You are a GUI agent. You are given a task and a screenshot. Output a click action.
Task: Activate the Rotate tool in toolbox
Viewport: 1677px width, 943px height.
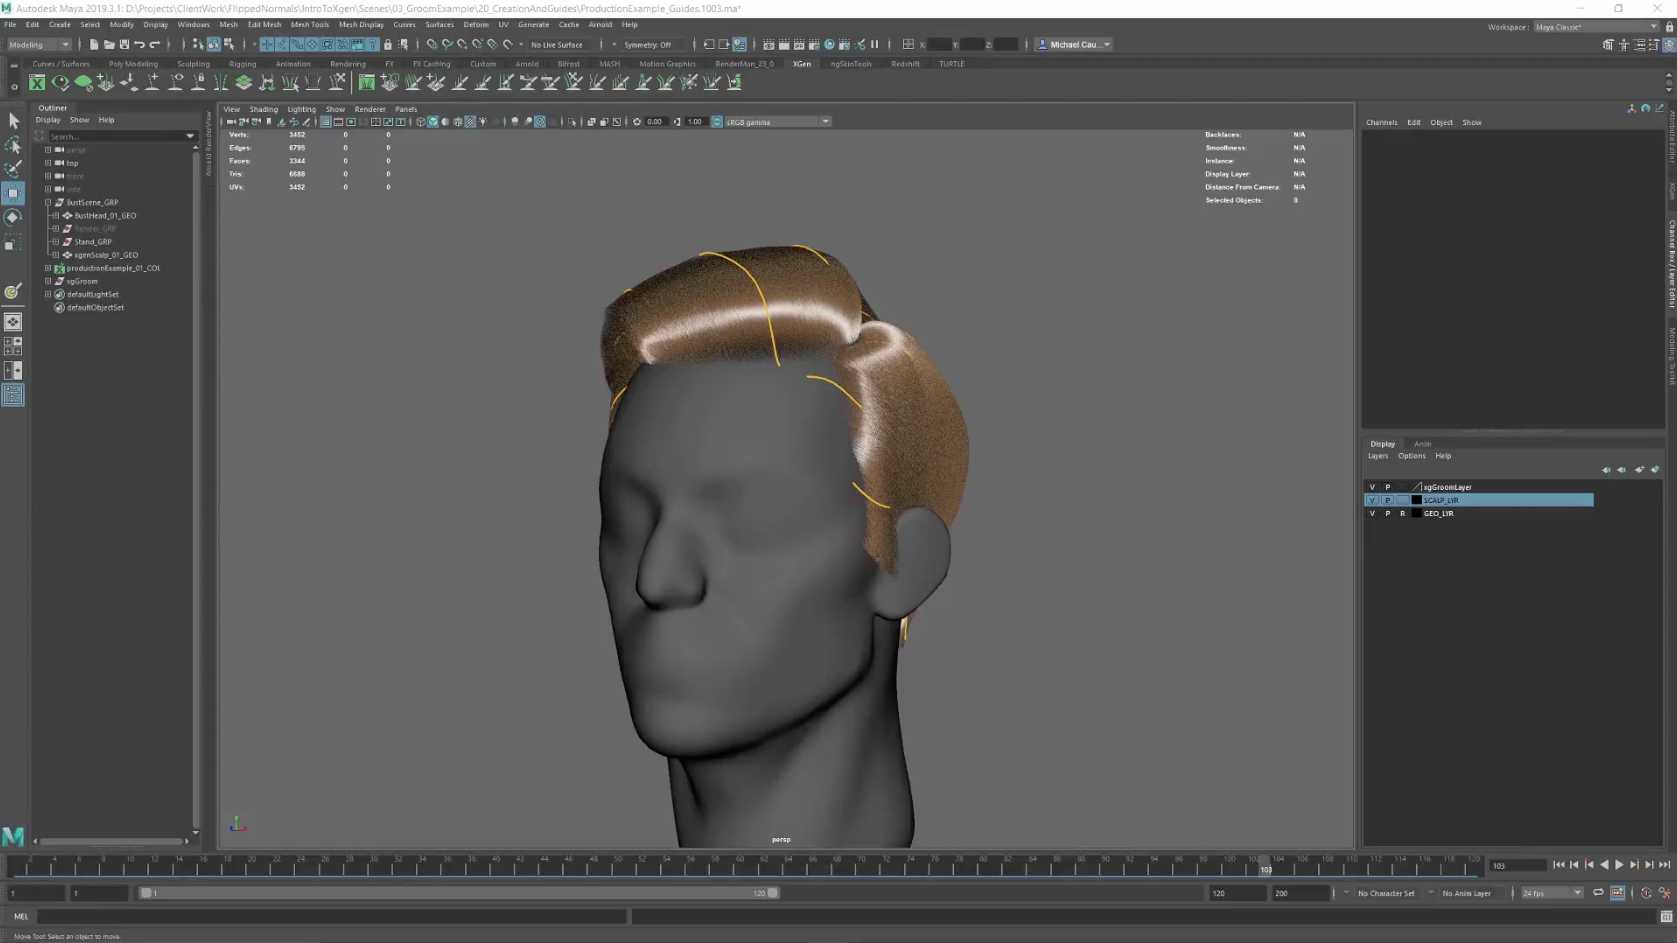click(x=13, y=217)
